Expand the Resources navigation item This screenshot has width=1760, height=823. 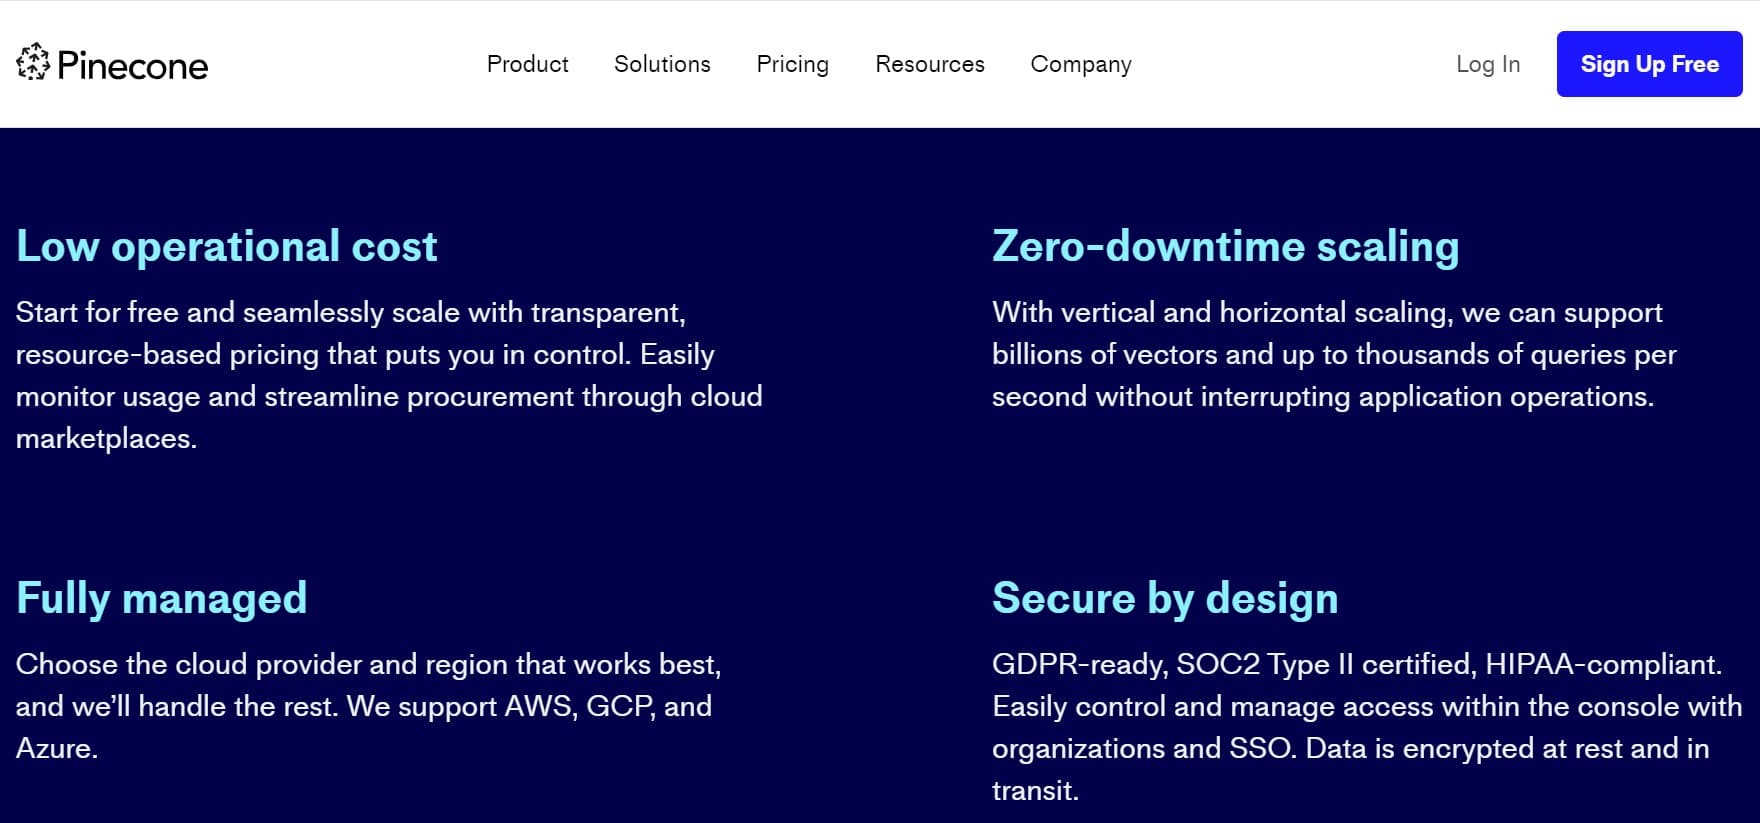(x=929, y=64)
